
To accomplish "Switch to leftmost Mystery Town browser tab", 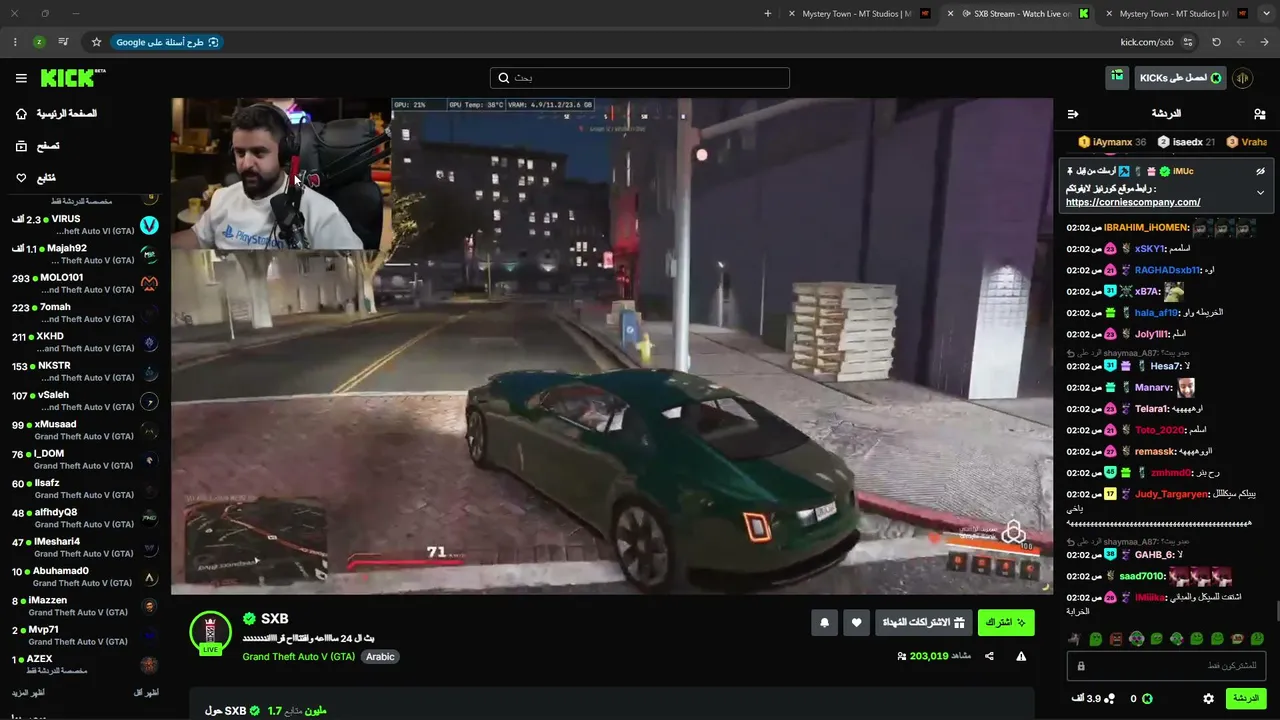I will (x=857, y=14).
